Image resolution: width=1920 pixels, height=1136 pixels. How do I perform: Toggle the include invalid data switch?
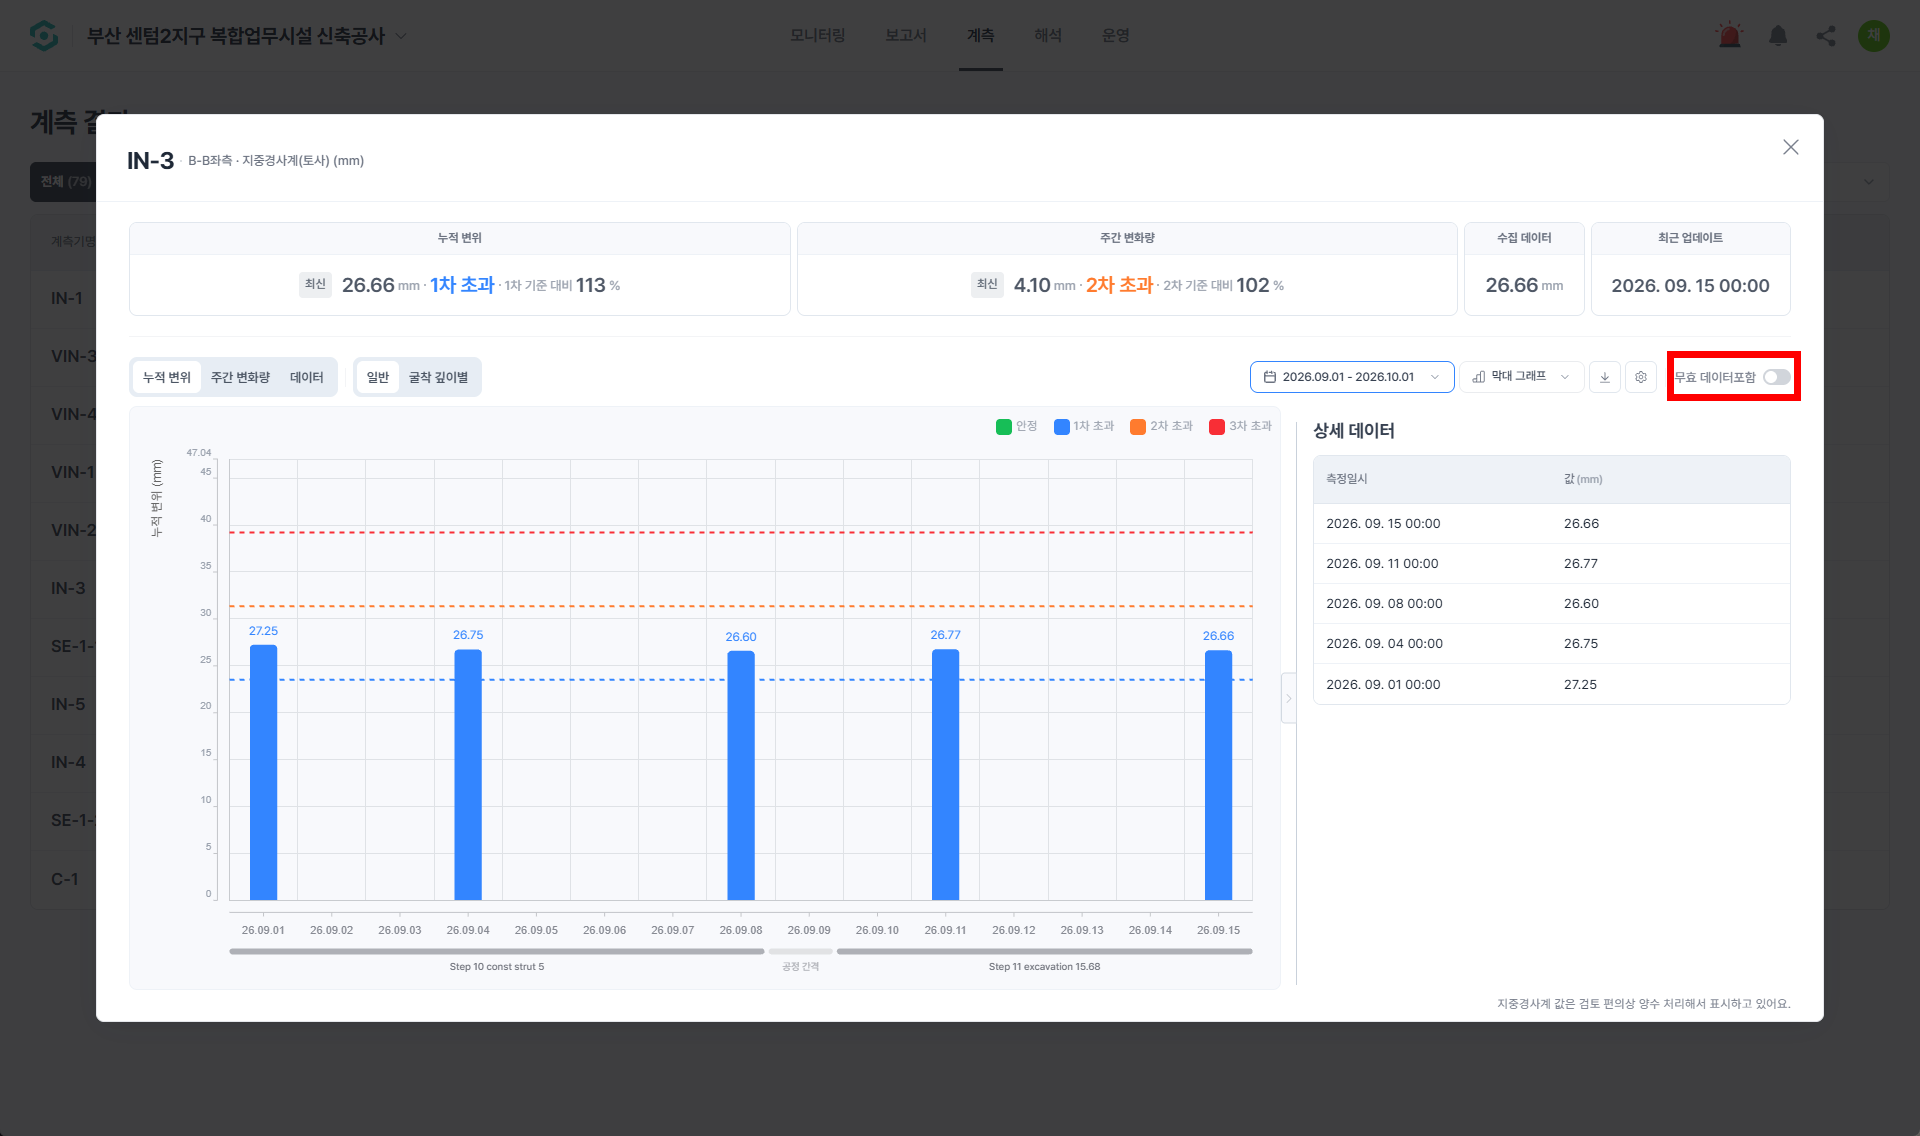1777,377
